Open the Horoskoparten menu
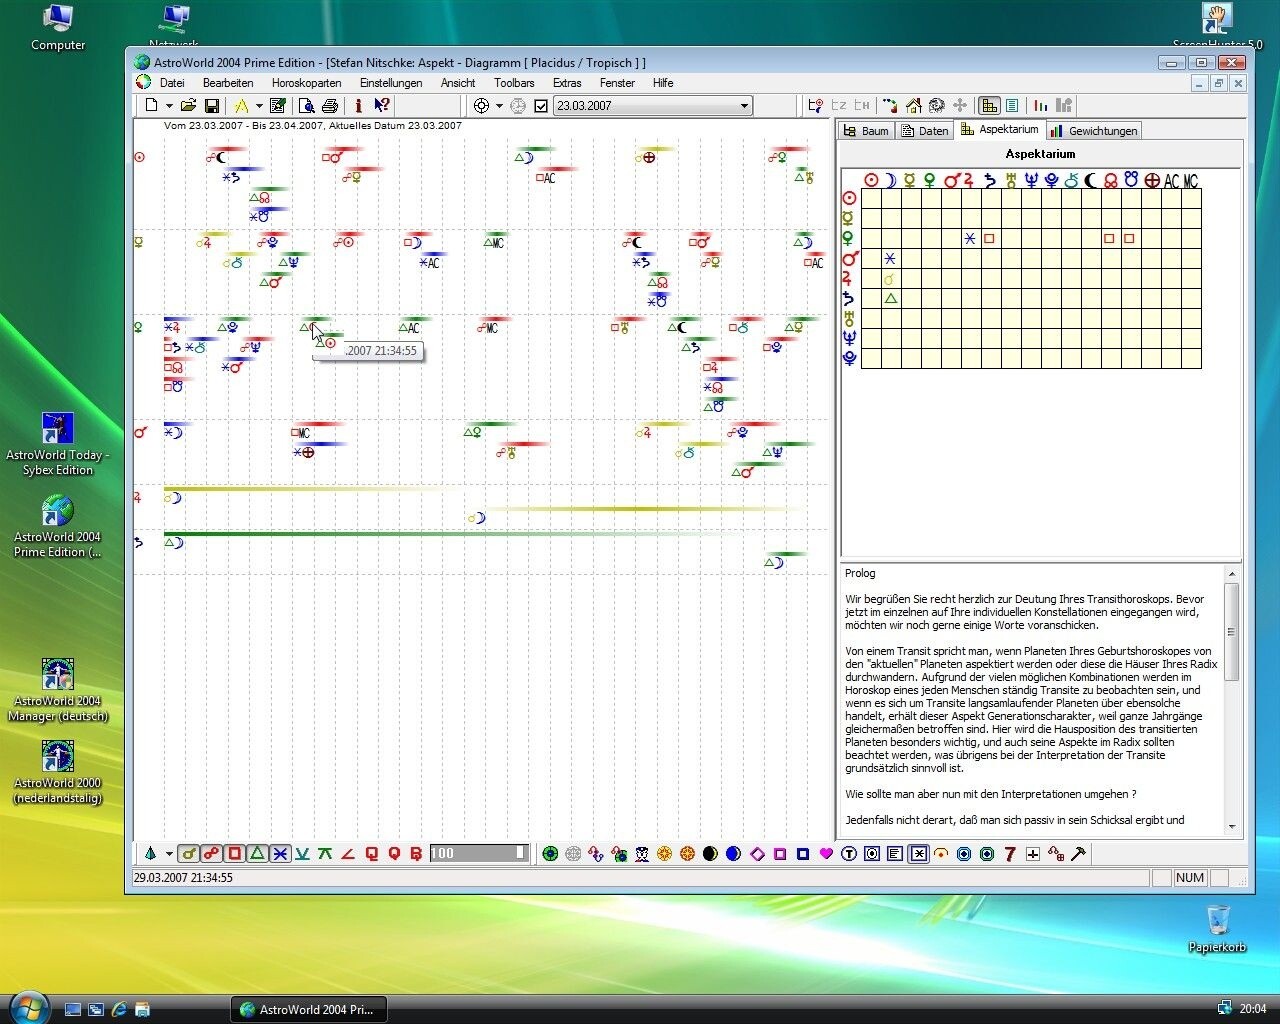Image resolution: width=1280 pixels, height=1024 pixels. [307, 83]
